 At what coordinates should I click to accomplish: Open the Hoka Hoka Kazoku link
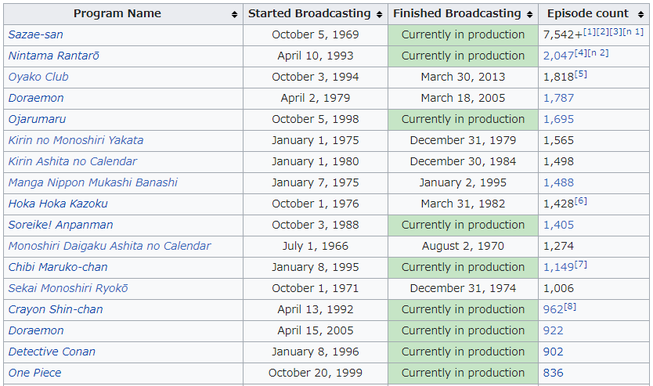pyautogui.click(x=58, y=204)
